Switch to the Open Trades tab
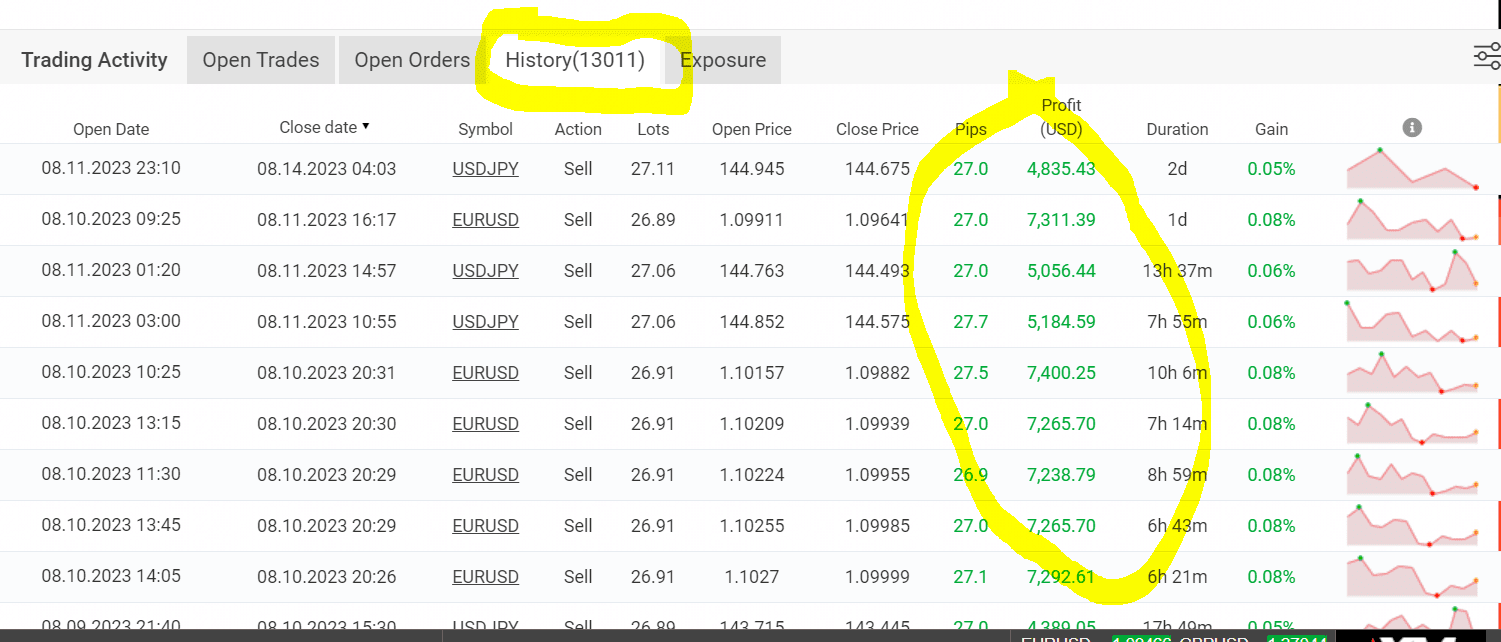1501x642 pixels. (261, 60)
